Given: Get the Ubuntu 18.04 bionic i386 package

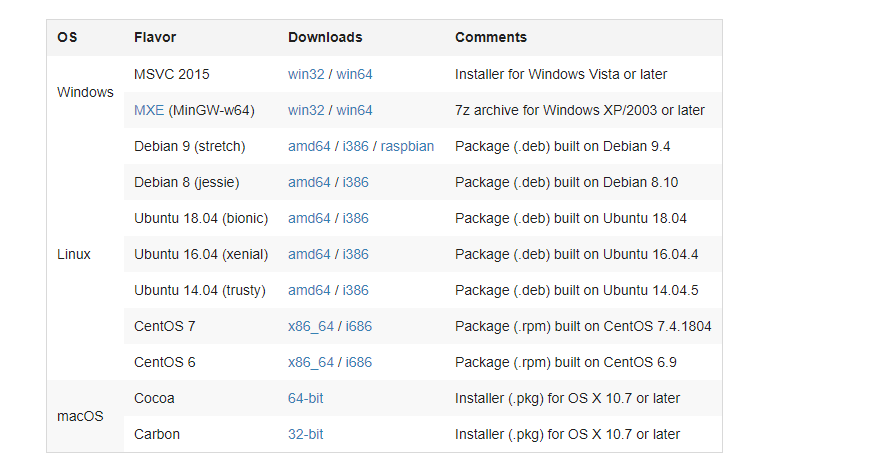Looking at the screenshot, I should (x=355, y=218).
